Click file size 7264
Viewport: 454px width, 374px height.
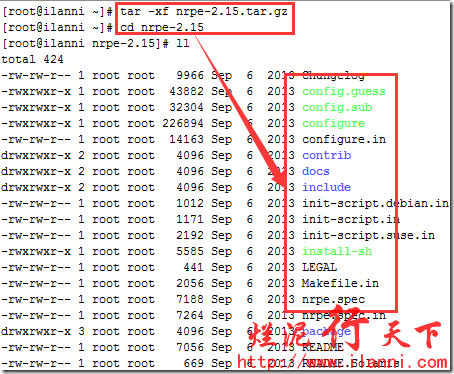[190, 315]
